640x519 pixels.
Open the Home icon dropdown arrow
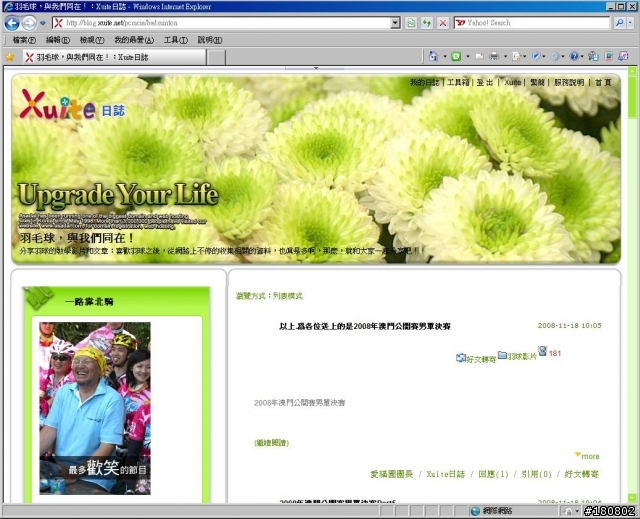pos(445,57)
